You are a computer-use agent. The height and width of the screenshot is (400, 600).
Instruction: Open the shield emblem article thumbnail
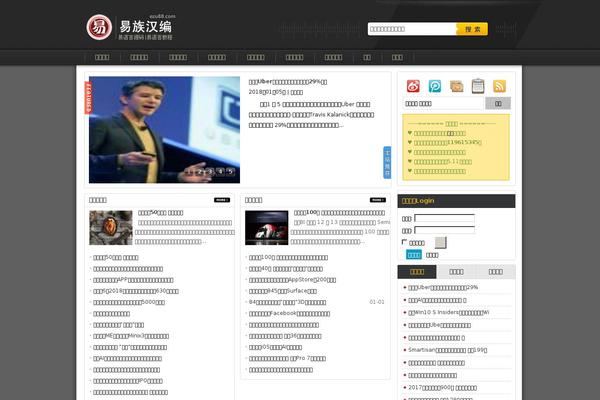[x=111, y=228]
